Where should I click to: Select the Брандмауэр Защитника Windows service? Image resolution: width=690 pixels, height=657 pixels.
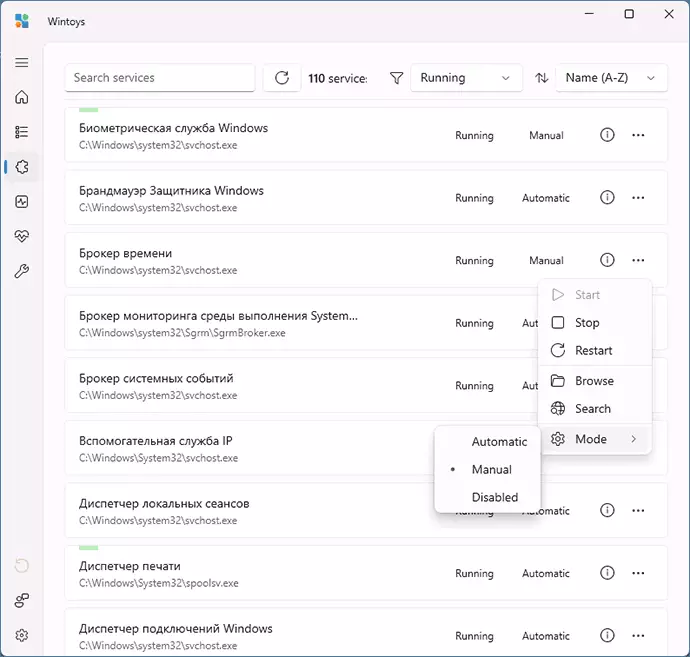[x=366, y=198]
